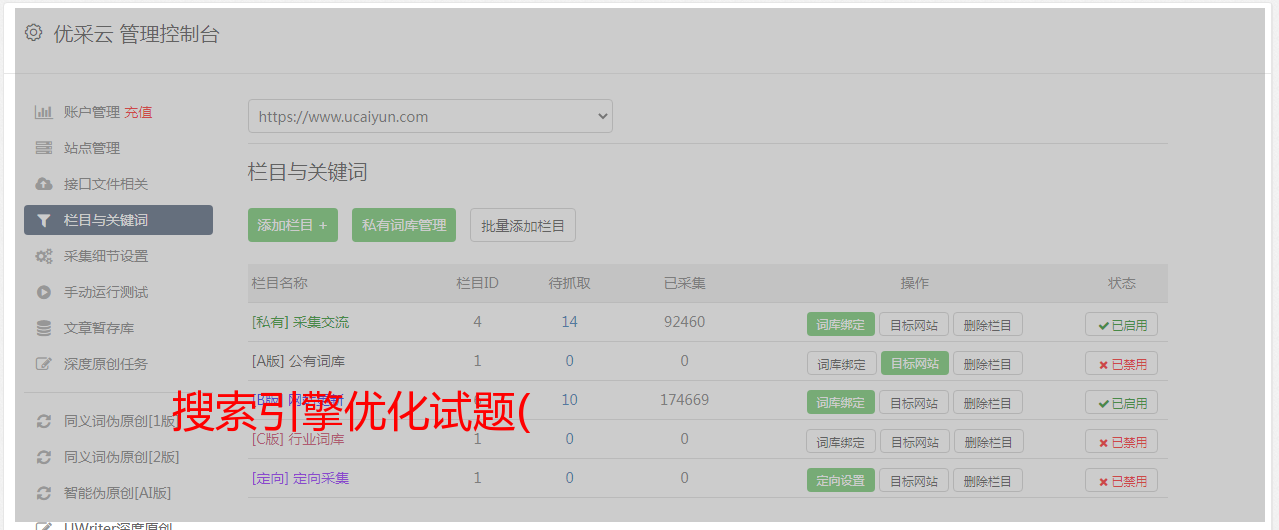The height and width of the screenshot is (530, 1279).
Task: Toggle the 已禁用 status of 公有词库
Action: click(x=1122, y=363)
